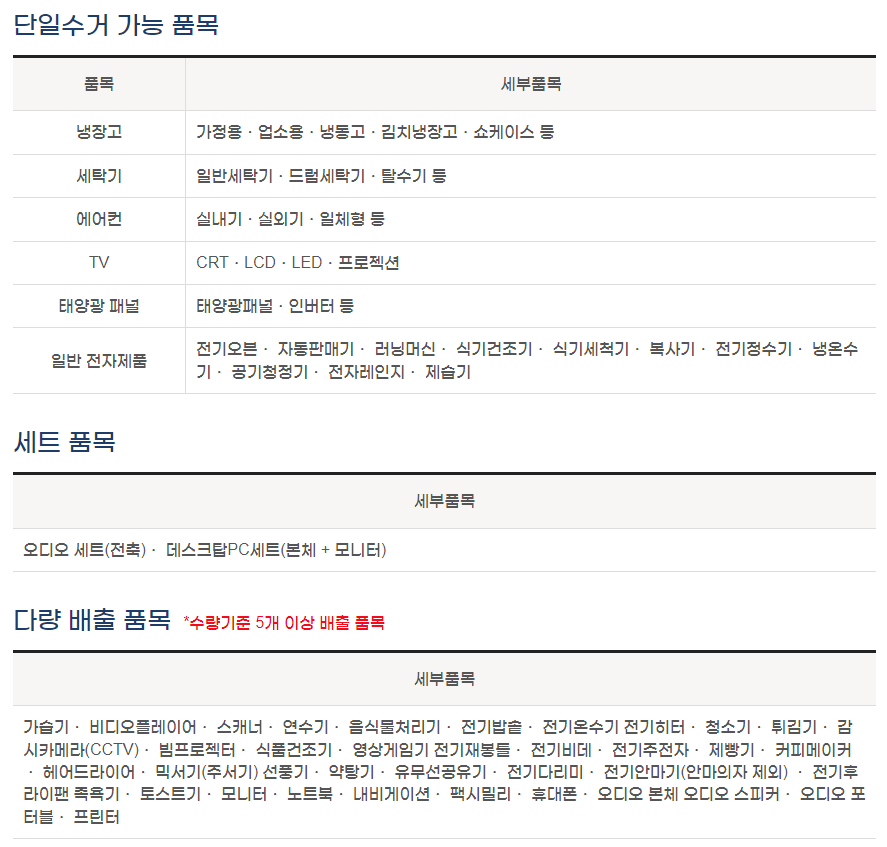Screen dimensions: 887x847
Task: Select the 품목 column header
Action: coord(99,84)
